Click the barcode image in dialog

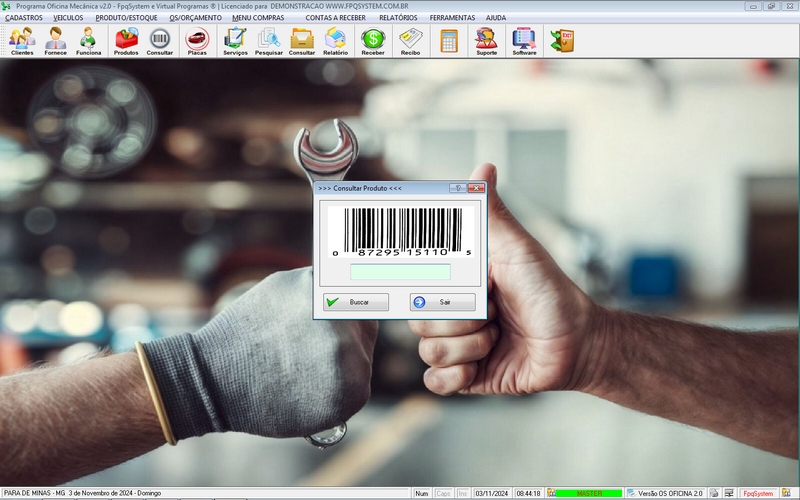401,232
